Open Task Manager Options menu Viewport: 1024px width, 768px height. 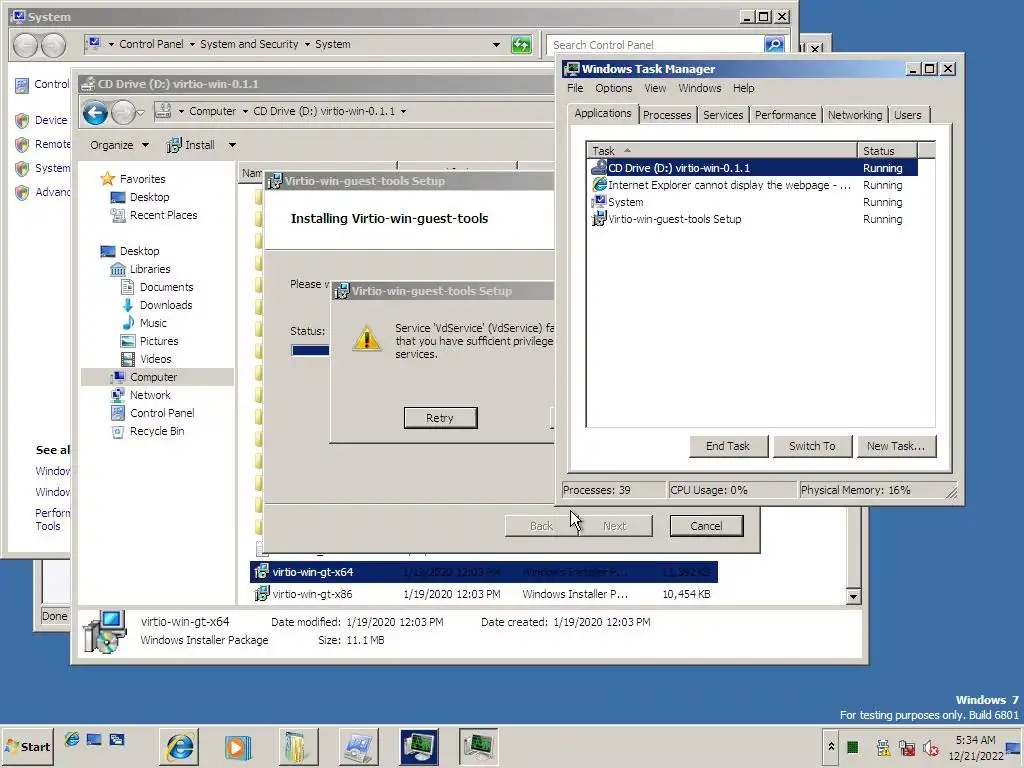(613, 88)
